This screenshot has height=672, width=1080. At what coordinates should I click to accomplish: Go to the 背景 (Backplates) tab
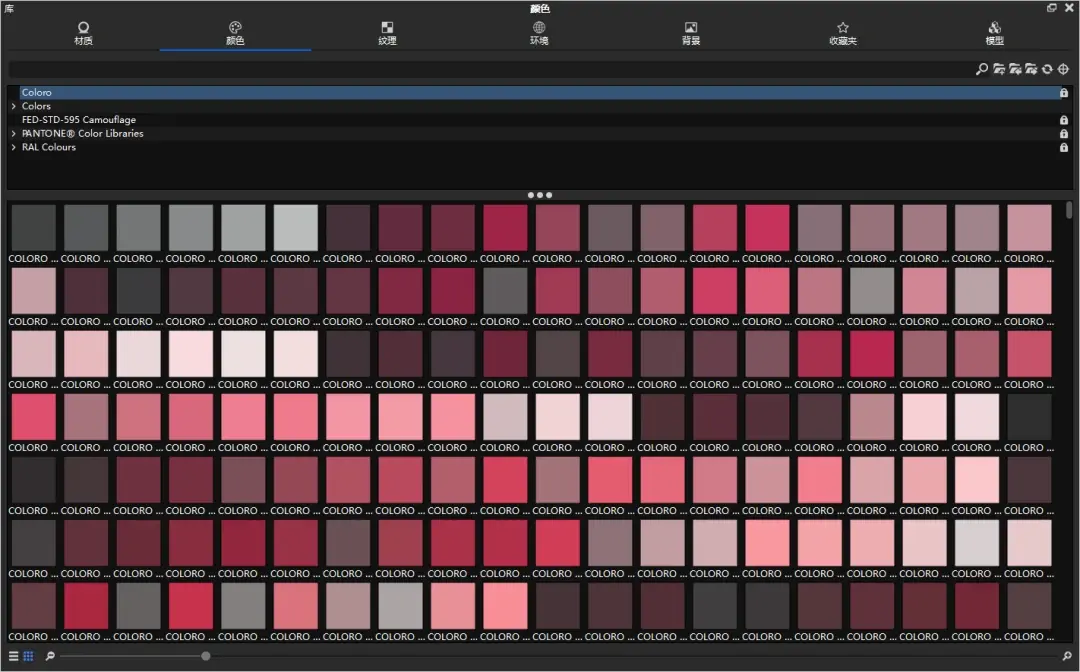(691, 33)
